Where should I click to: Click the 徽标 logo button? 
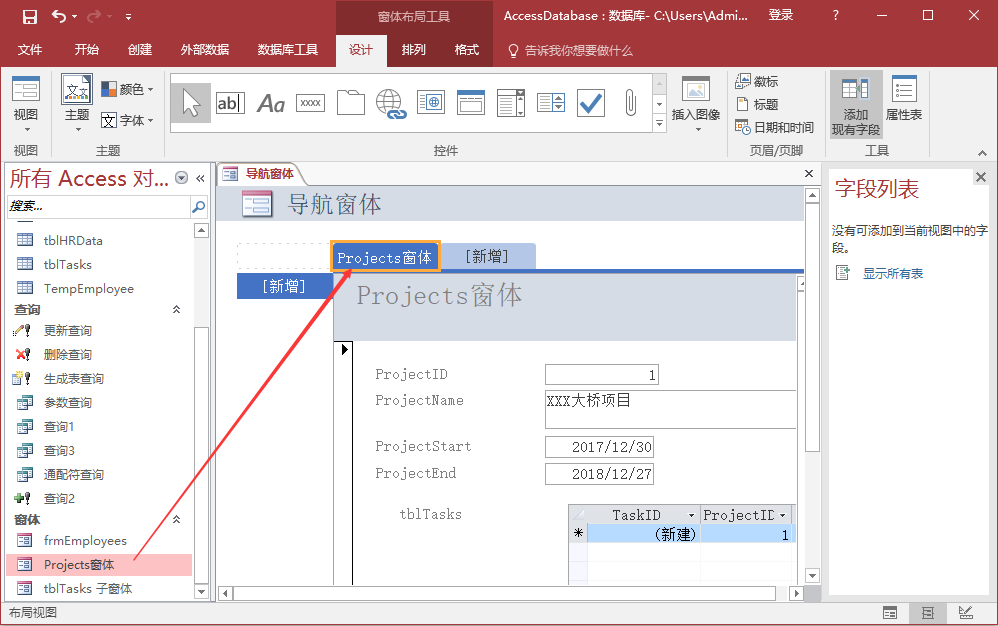click(x=757, y=81)
